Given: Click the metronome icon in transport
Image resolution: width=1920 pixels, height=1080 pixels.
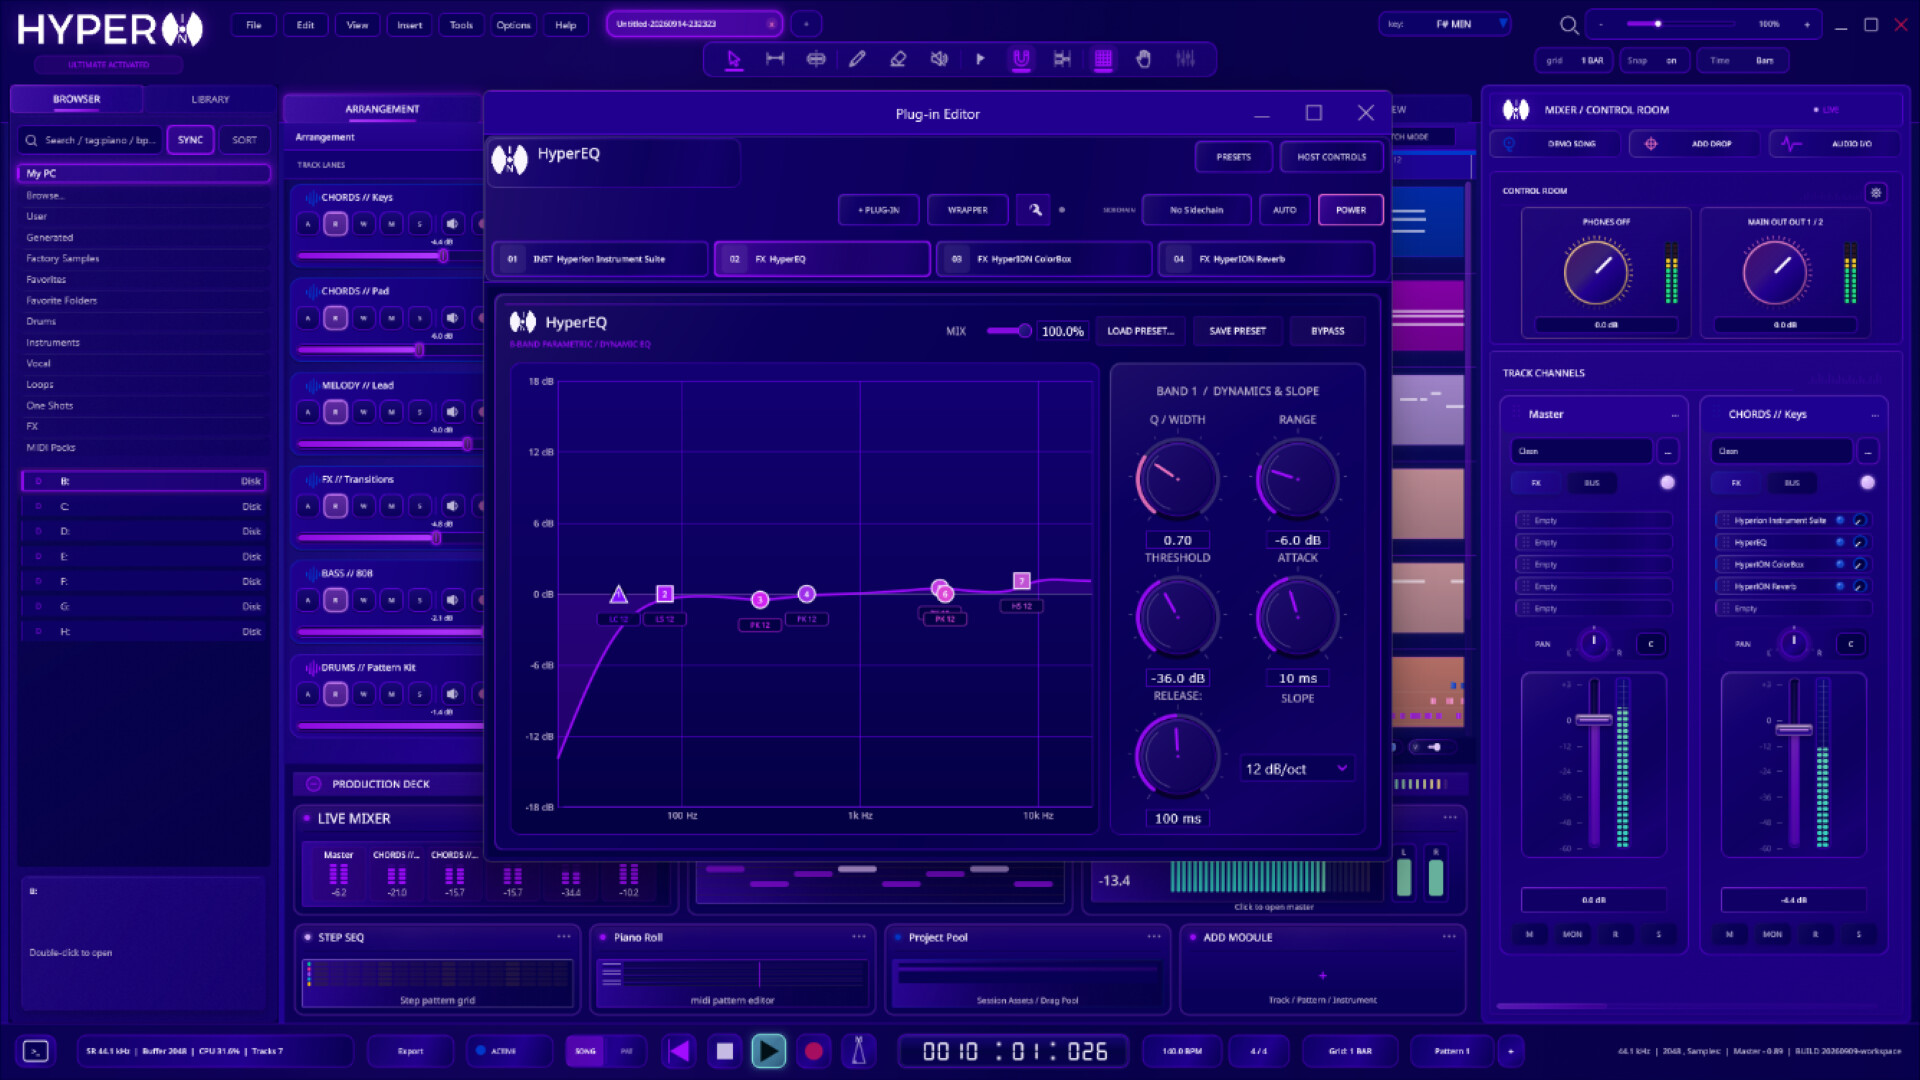Looking at the screenshot, I should [x=858, y=1051].
